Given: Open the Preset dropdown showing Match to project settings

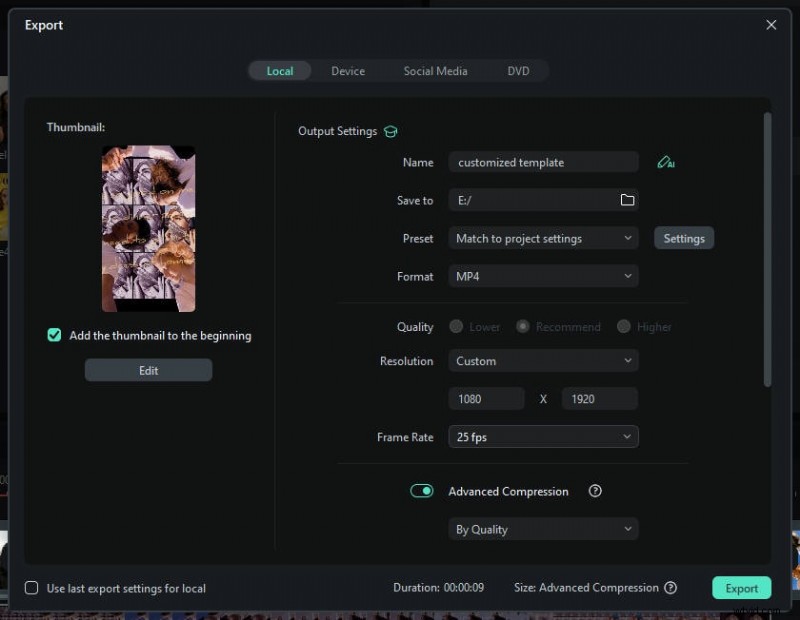Looking at the screenshot, I should pos(543,238).
